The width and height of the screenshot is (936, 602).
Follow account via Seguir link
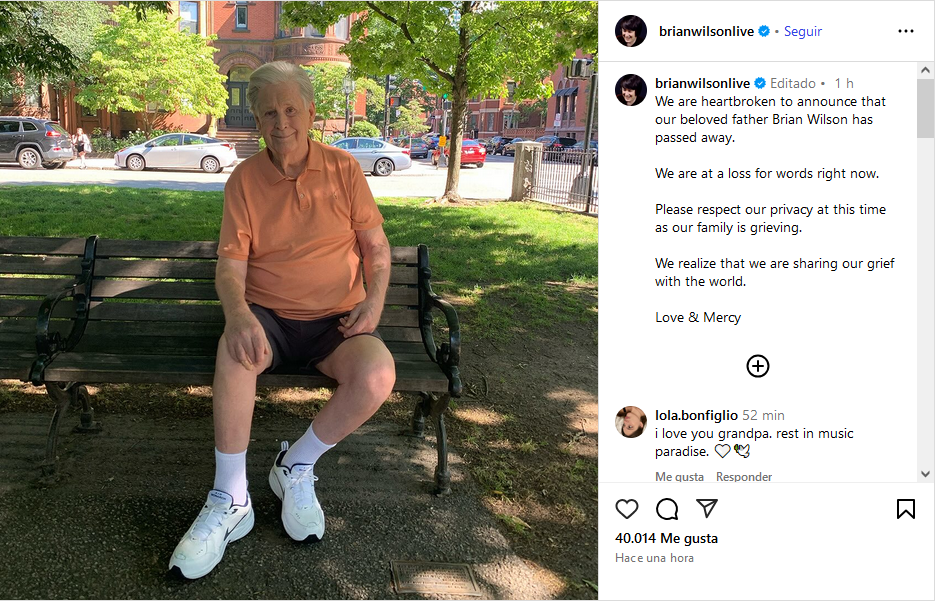(802, 31)
